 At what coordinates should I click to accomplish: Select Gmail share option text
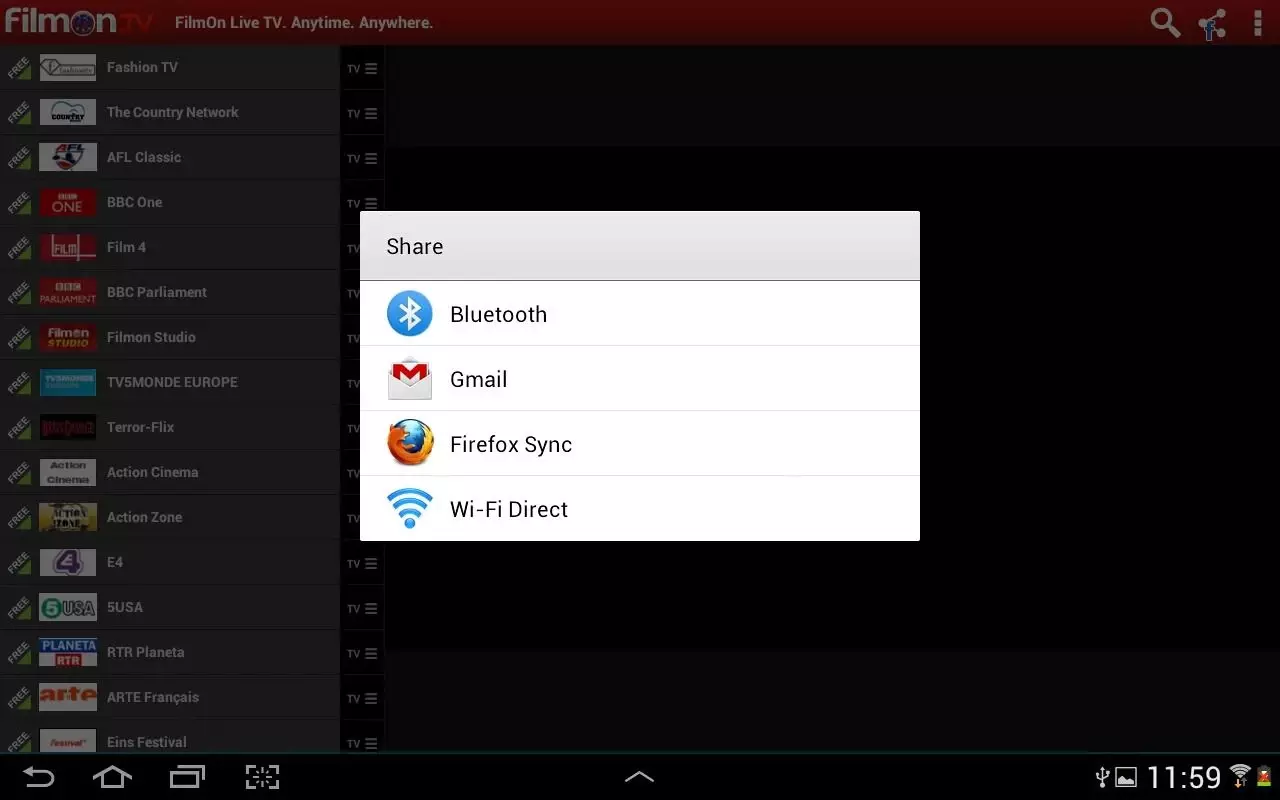pyautogui.click(x=479, y=379)
